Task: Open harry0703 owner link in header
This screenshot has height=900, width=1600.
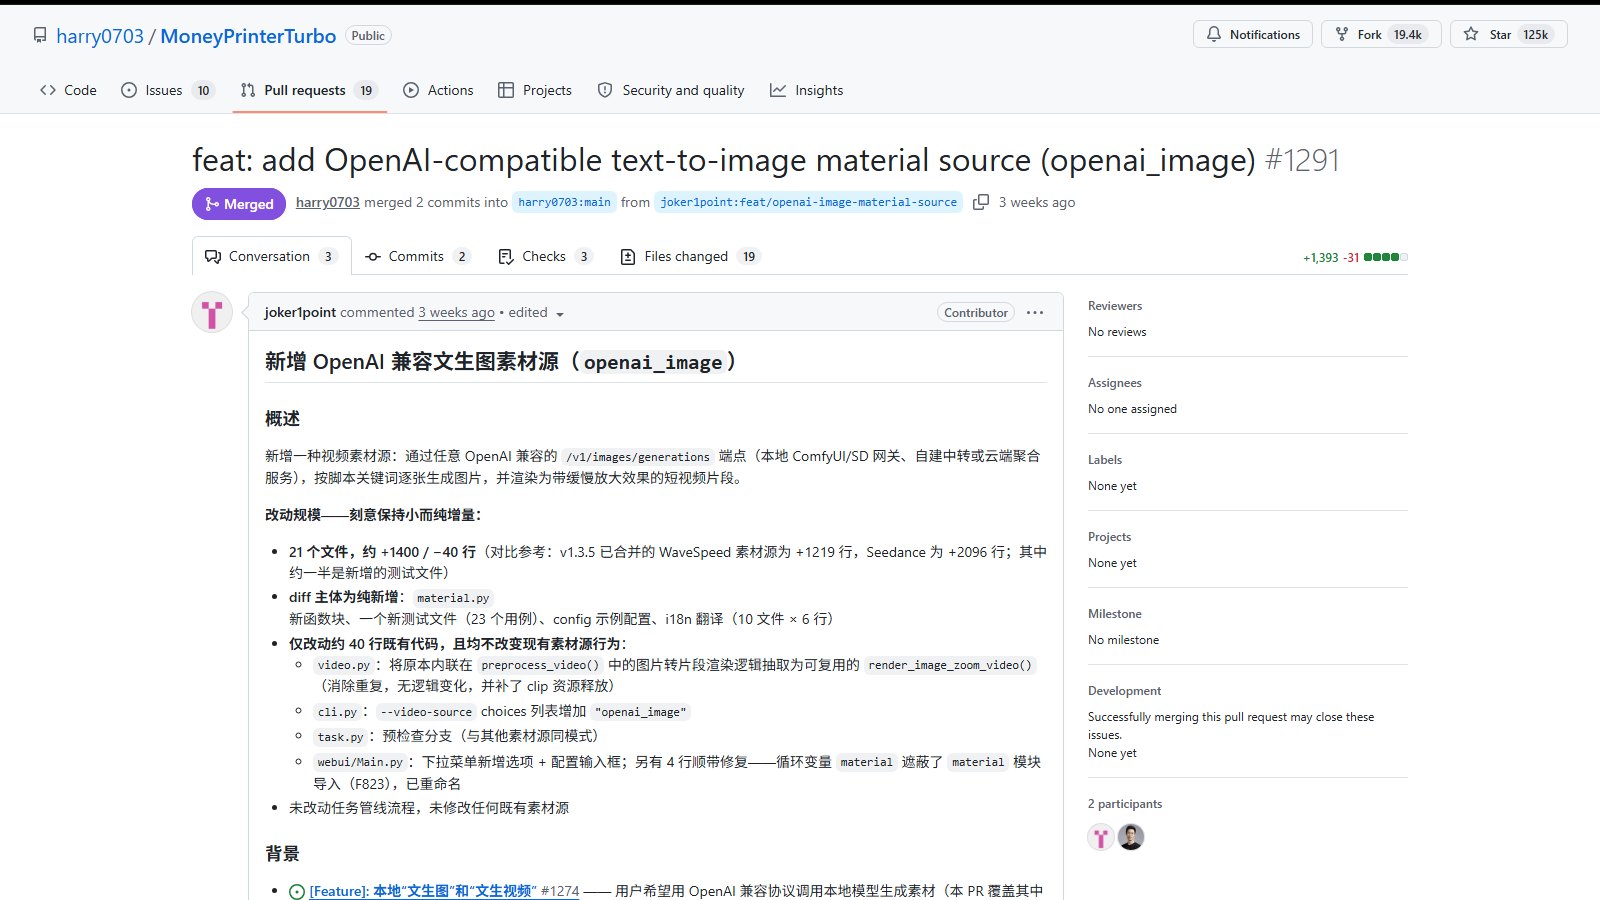Action: click(100, 36)
